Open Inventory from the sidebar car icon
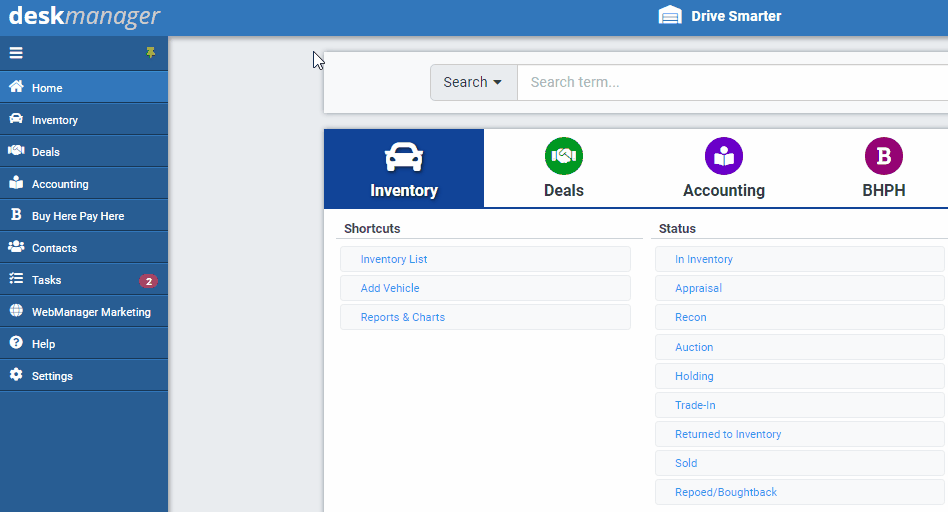 click(x=16, y=119)
